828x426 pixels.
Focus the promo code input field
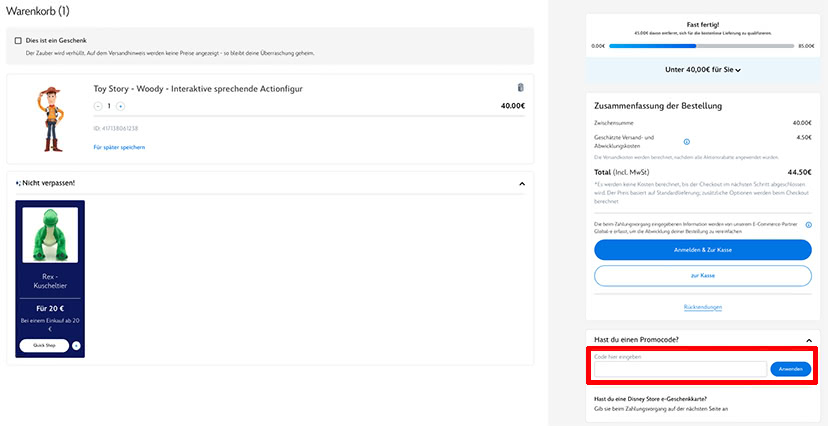681,369
